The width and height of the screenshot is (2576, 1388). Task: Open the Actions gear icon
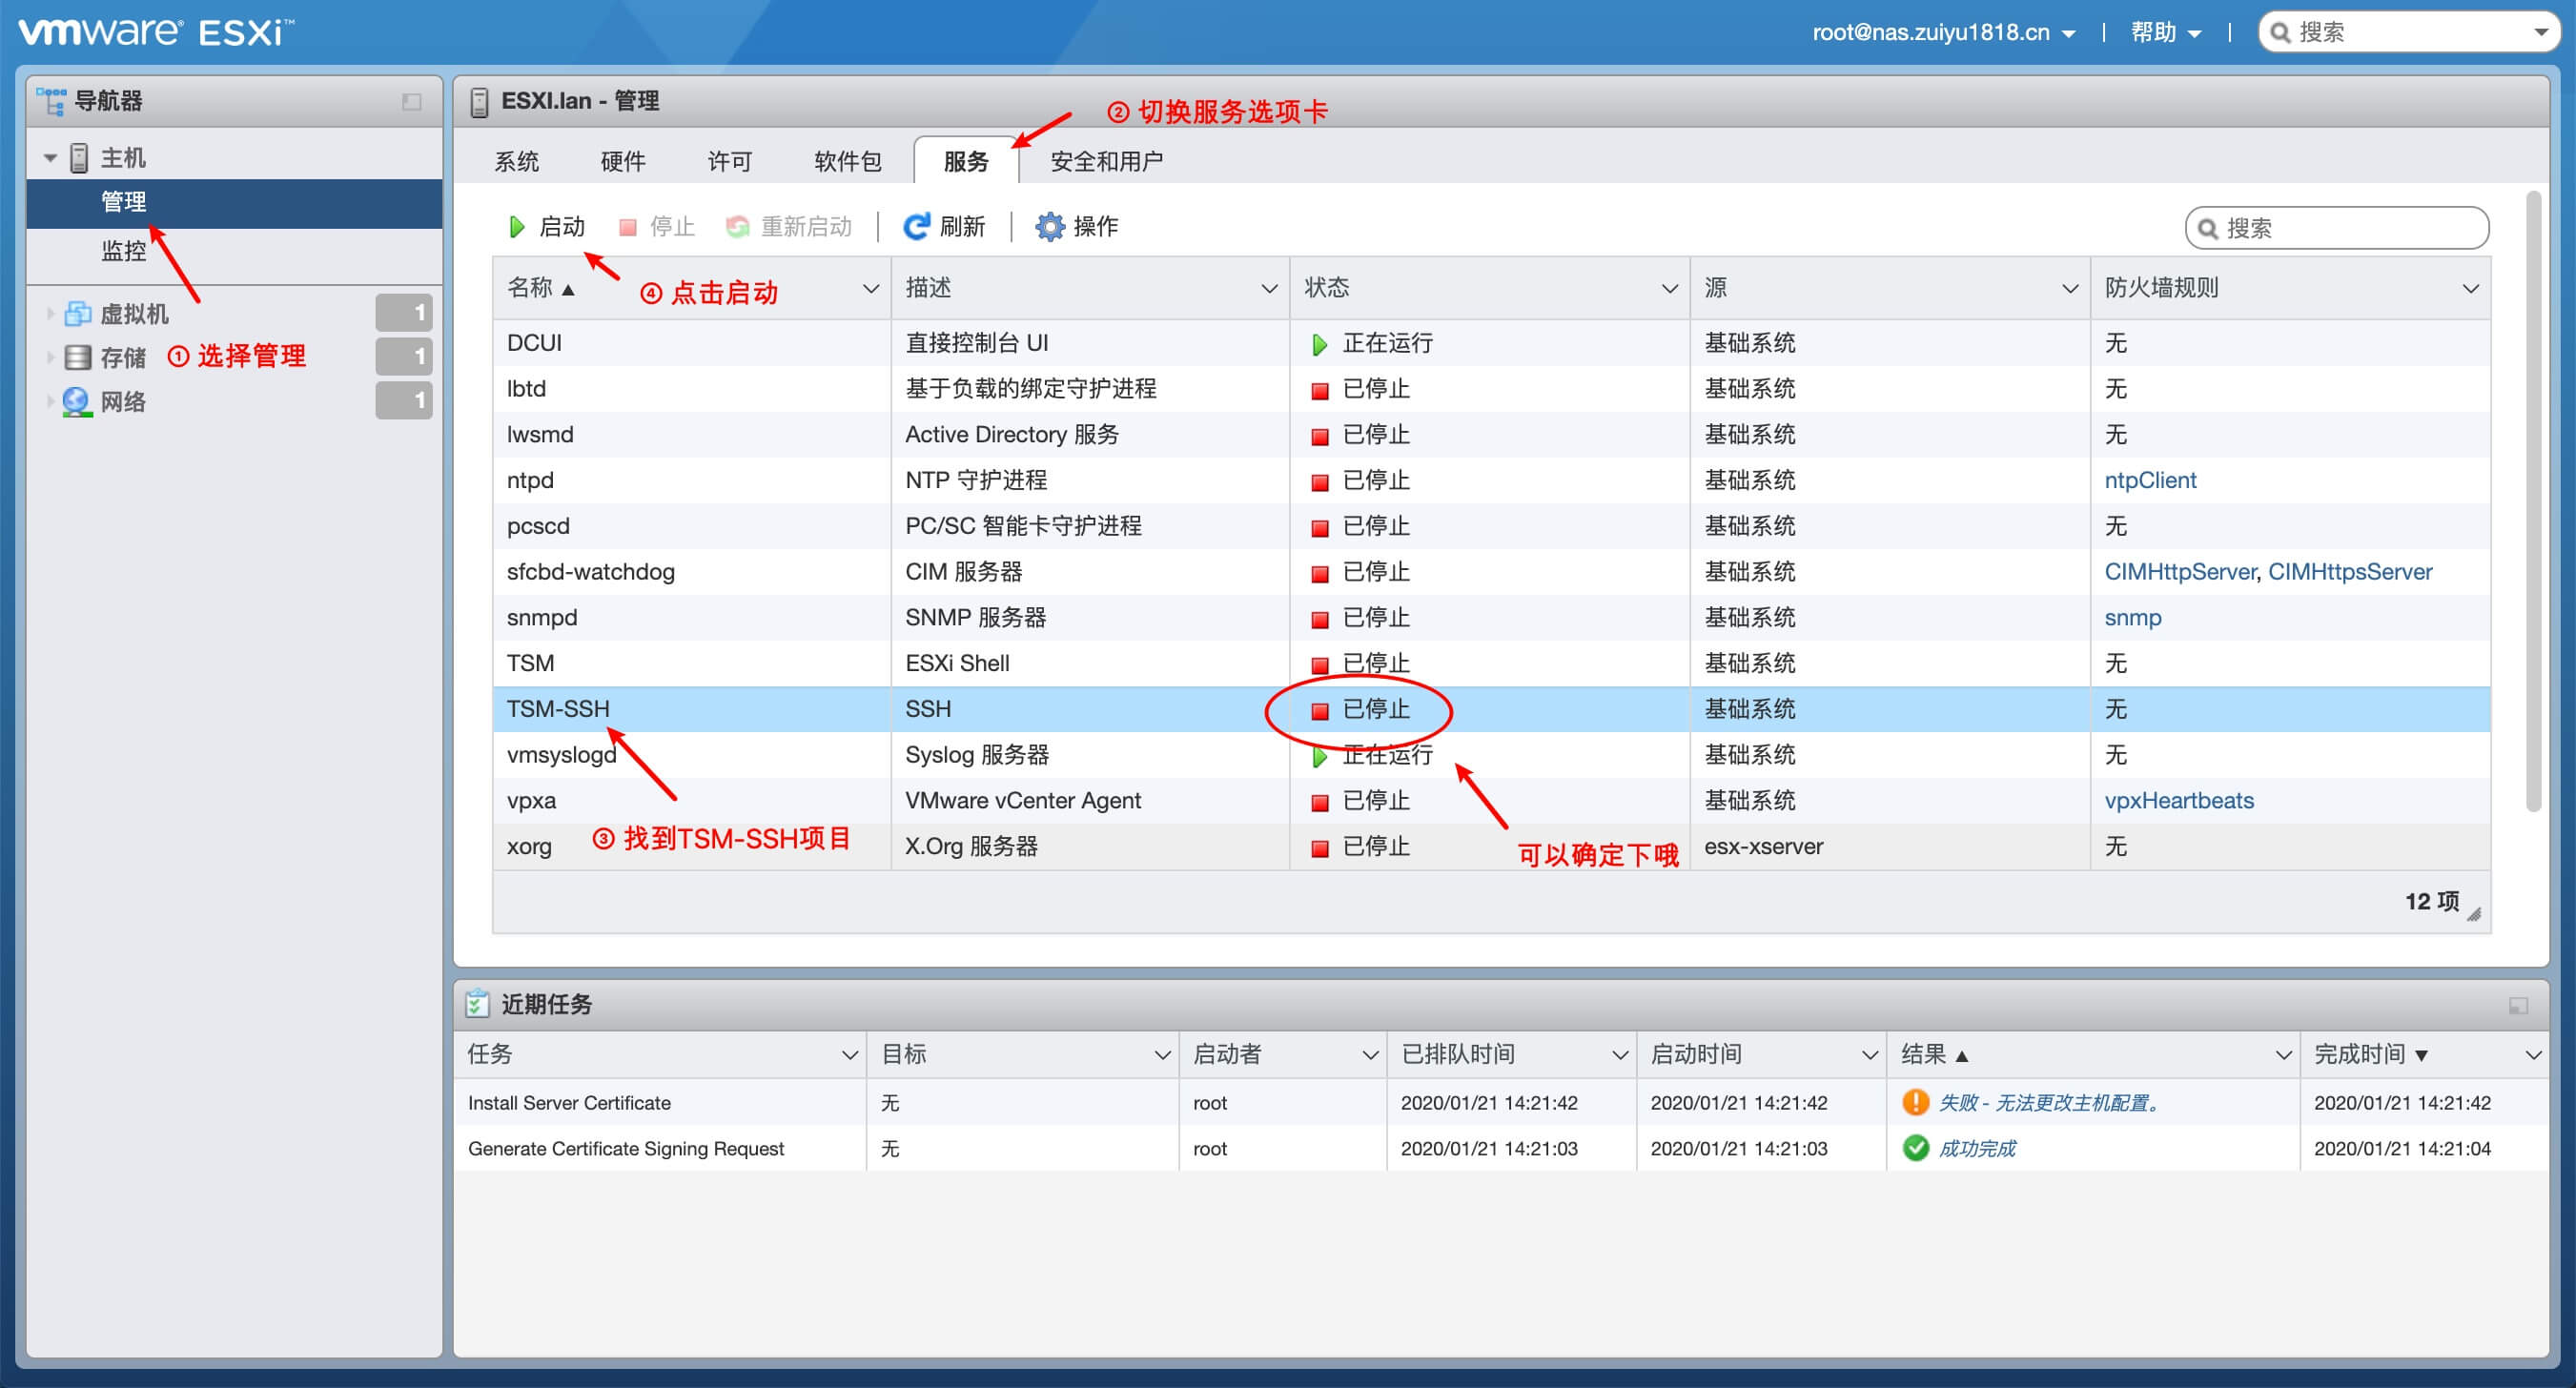1049,227
